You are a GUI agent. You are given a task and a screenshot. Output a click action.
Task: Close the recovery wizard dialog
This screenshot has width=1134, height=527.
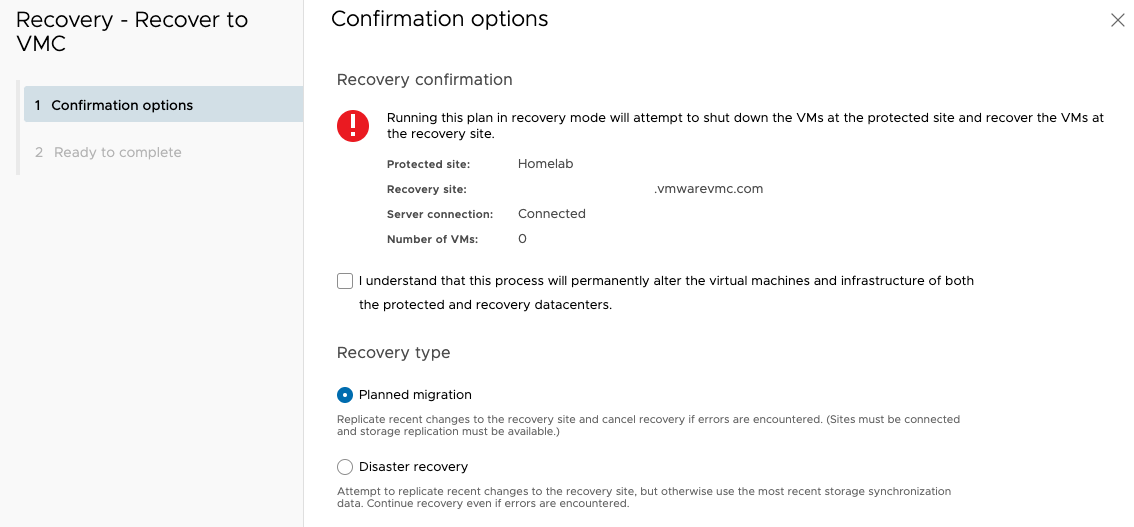1118,20
